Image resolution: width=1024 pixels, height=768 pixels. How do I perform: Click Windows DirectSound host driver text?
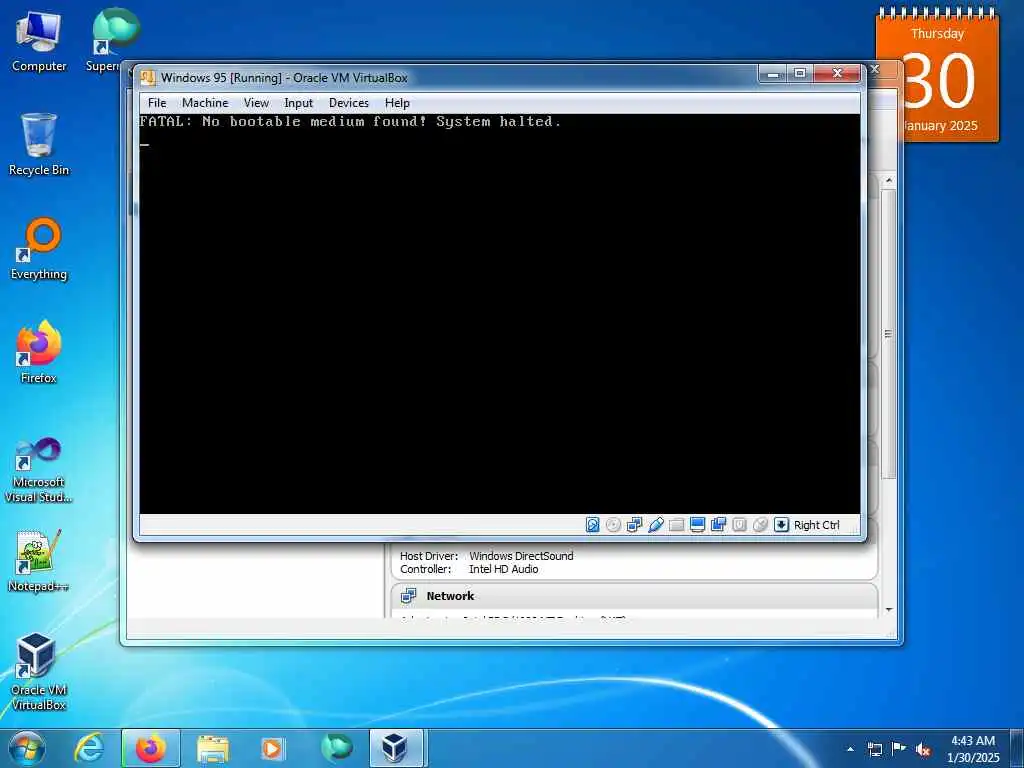pos(521,556)
